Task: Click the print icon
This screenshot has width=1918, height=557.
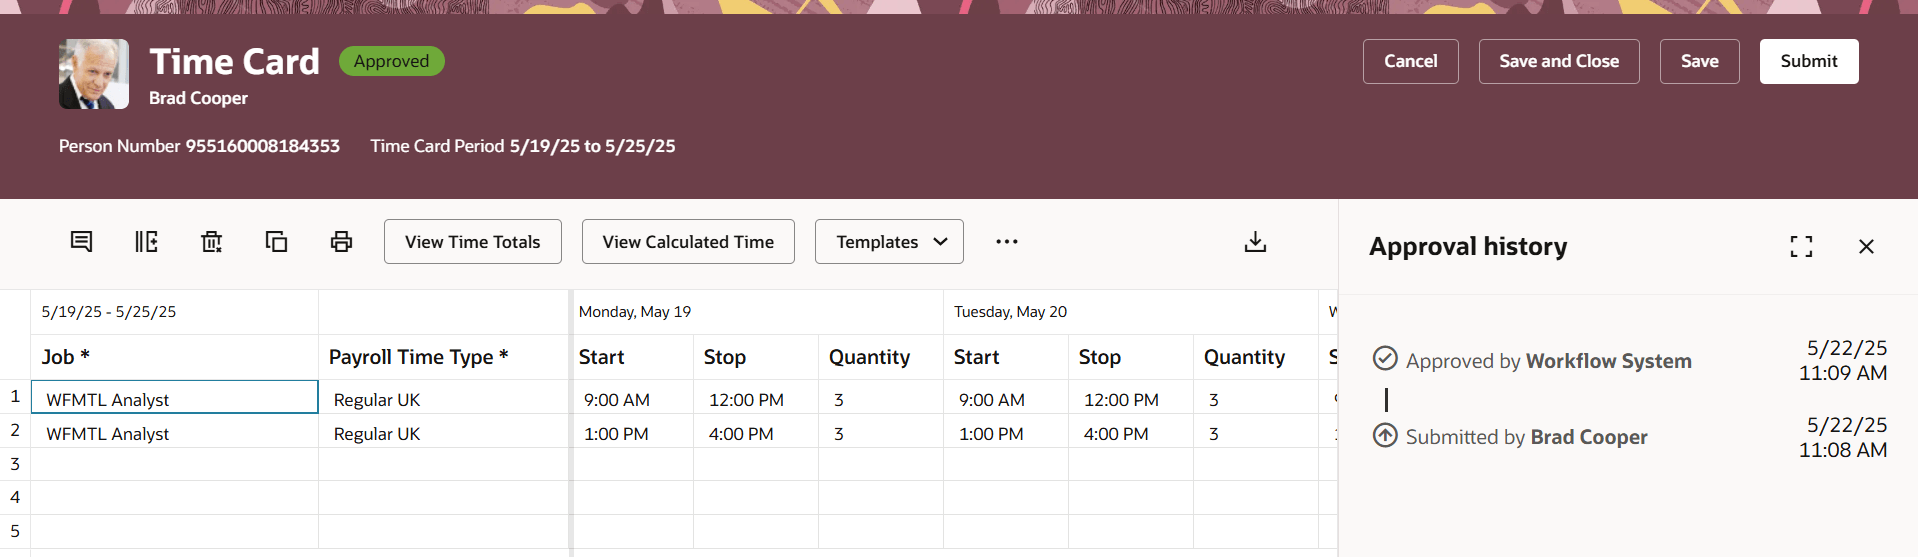Action: (x=341, y=241)
